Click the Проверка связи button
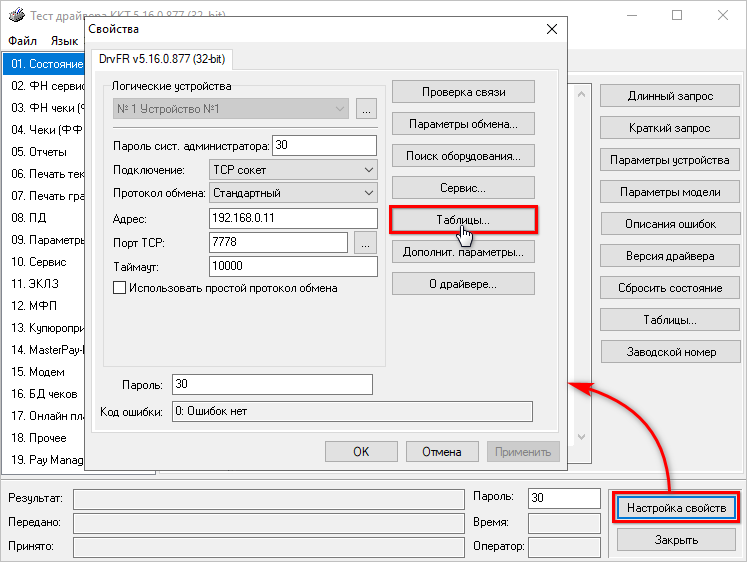The height and width of the screenshot is (562, 747). pyautogui.click(x=463, y=92)
